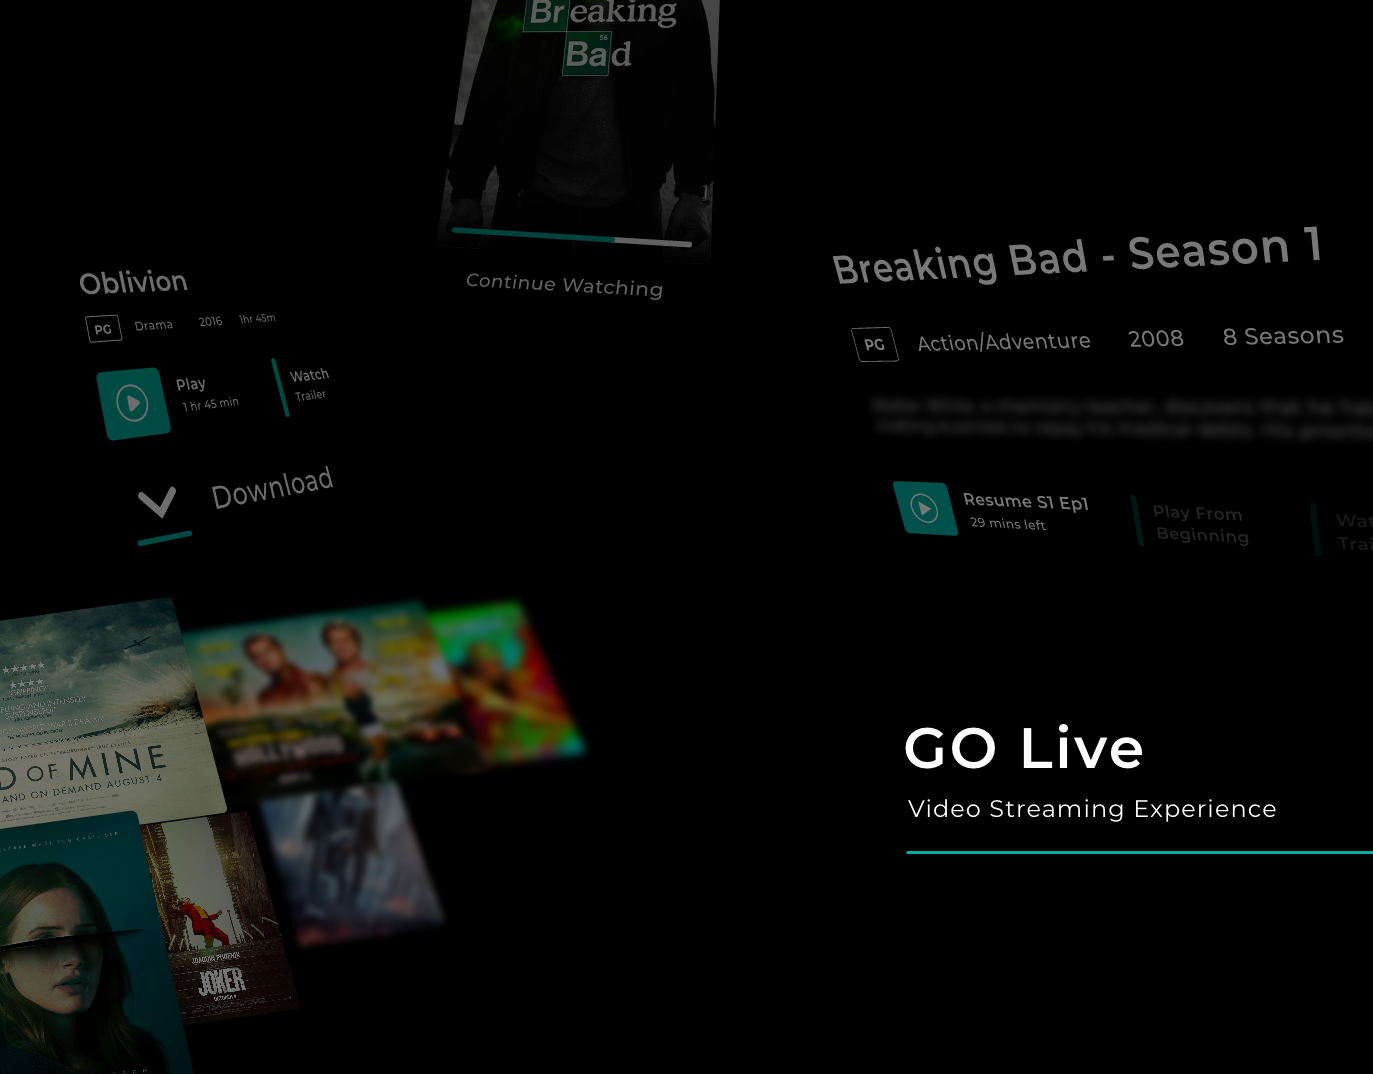
Task: Select the 8 Seasons label
Action: (1283, 336)
